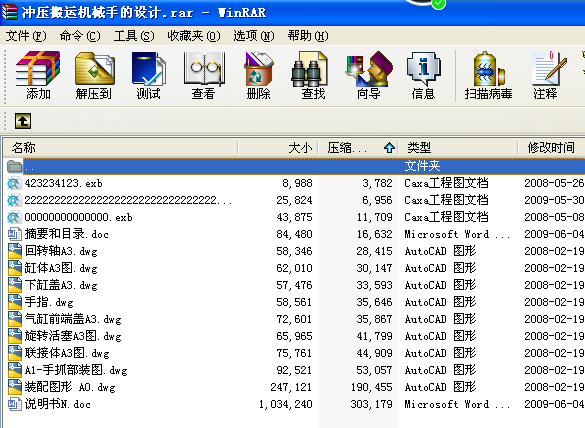Click the 装配图形 A0.dwg file icon
This screenshot has height=428, width=585.
[15, 387]
